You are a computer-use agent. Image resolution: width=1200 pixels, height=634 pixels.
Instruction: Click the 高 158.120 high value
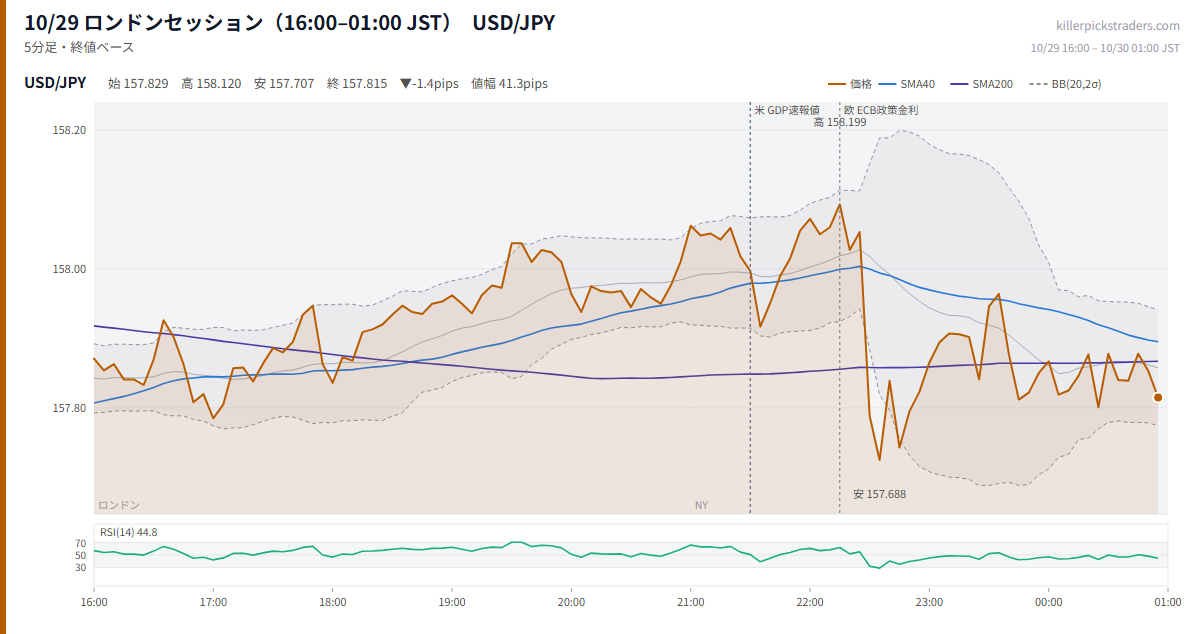point(211,84)
